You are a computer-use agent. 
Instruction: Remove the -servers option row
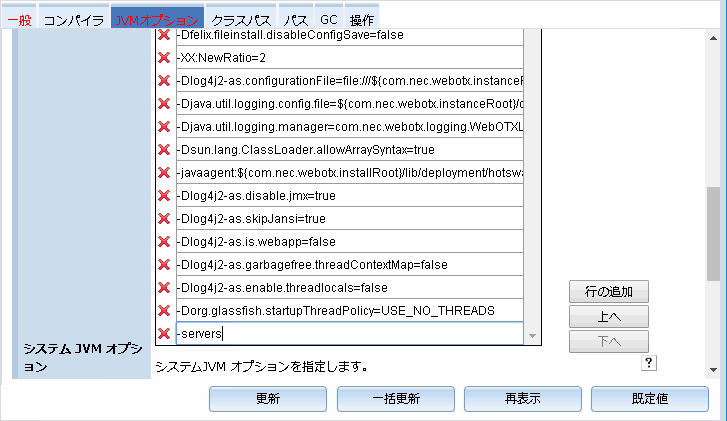(x=164, y=334)
